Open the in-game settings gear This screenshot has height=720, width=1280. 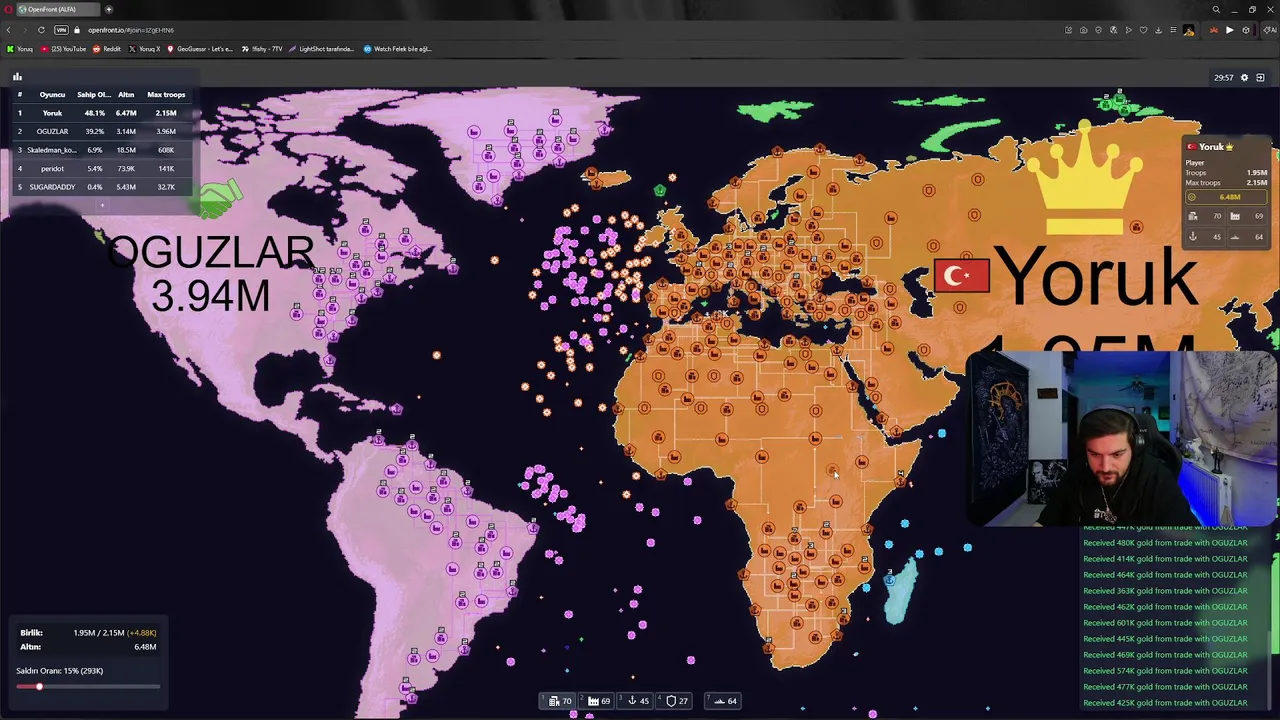(x=1244, y=77)
